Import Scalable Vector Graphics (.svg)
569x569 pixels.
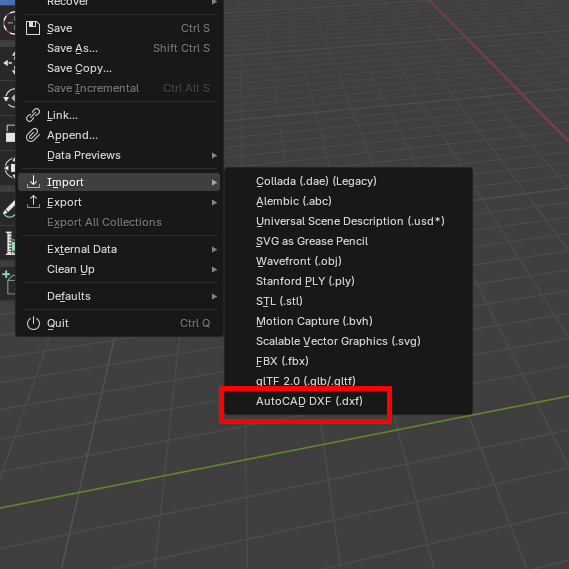(348, 341)
